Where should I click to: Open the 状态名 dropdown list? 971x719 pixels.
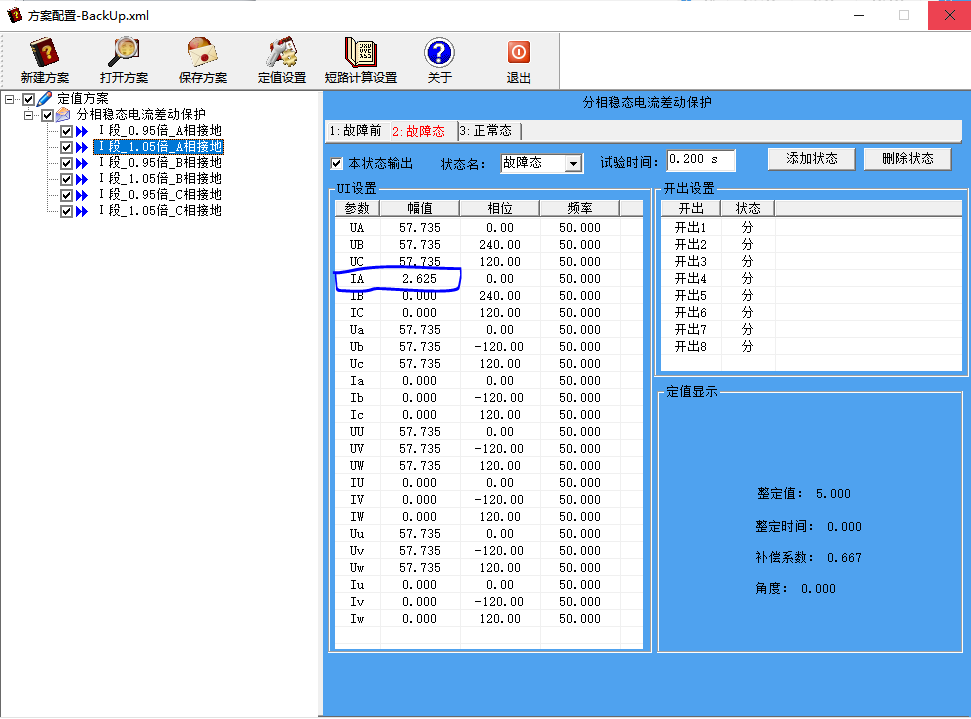[x=573, y=163]
